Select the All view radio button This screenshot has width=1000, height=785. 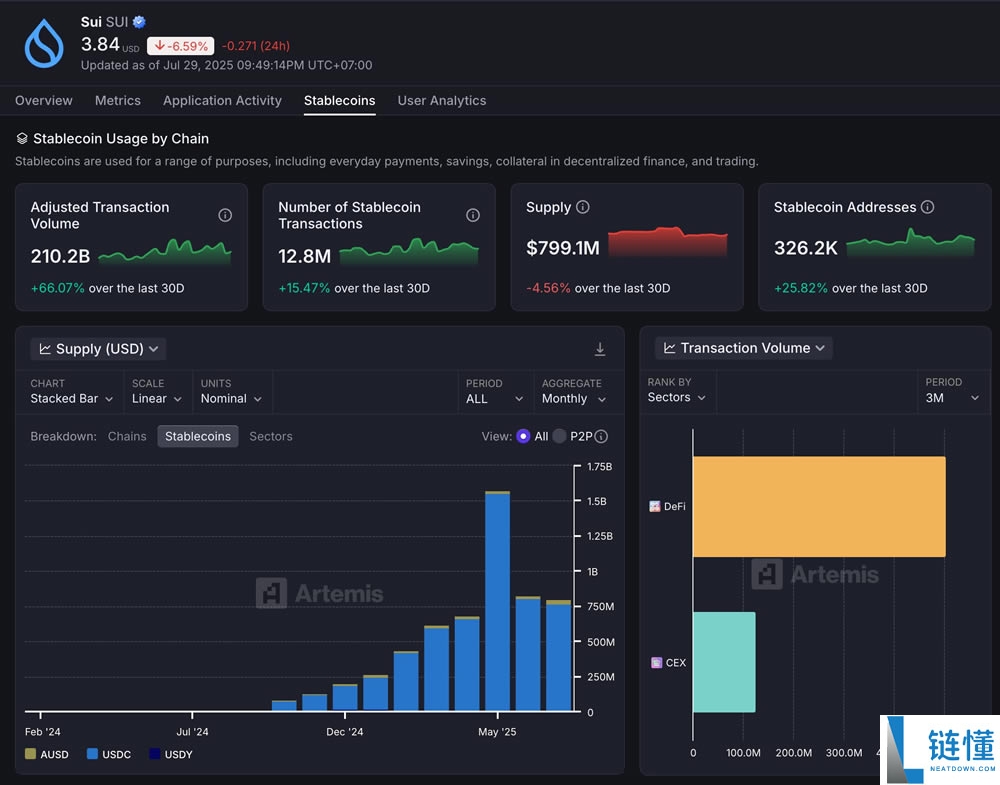pos(523,436)
